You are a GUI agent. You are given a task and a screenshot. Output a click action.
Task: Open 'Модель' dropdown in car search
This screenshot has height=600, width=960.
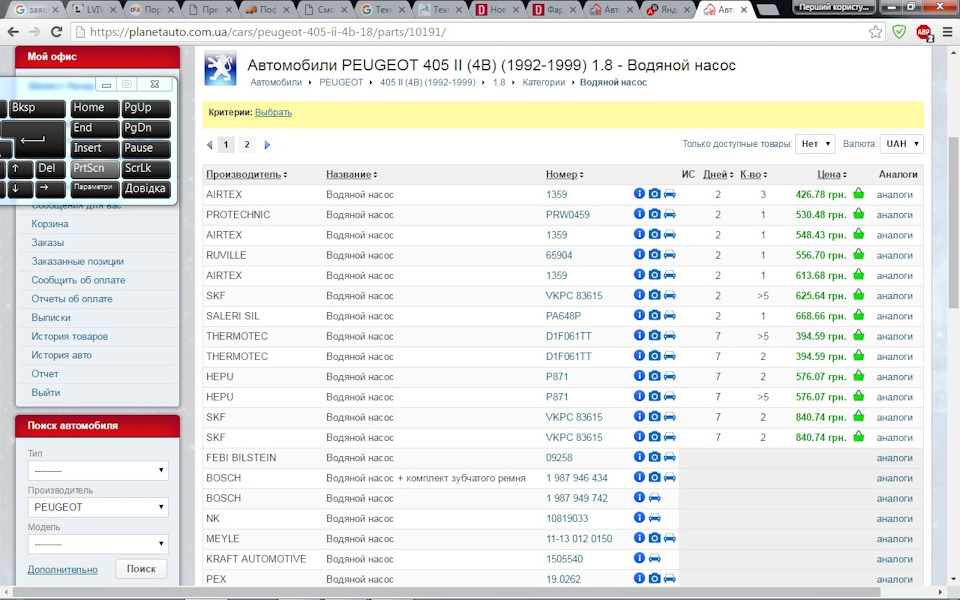tap(98, 544)
